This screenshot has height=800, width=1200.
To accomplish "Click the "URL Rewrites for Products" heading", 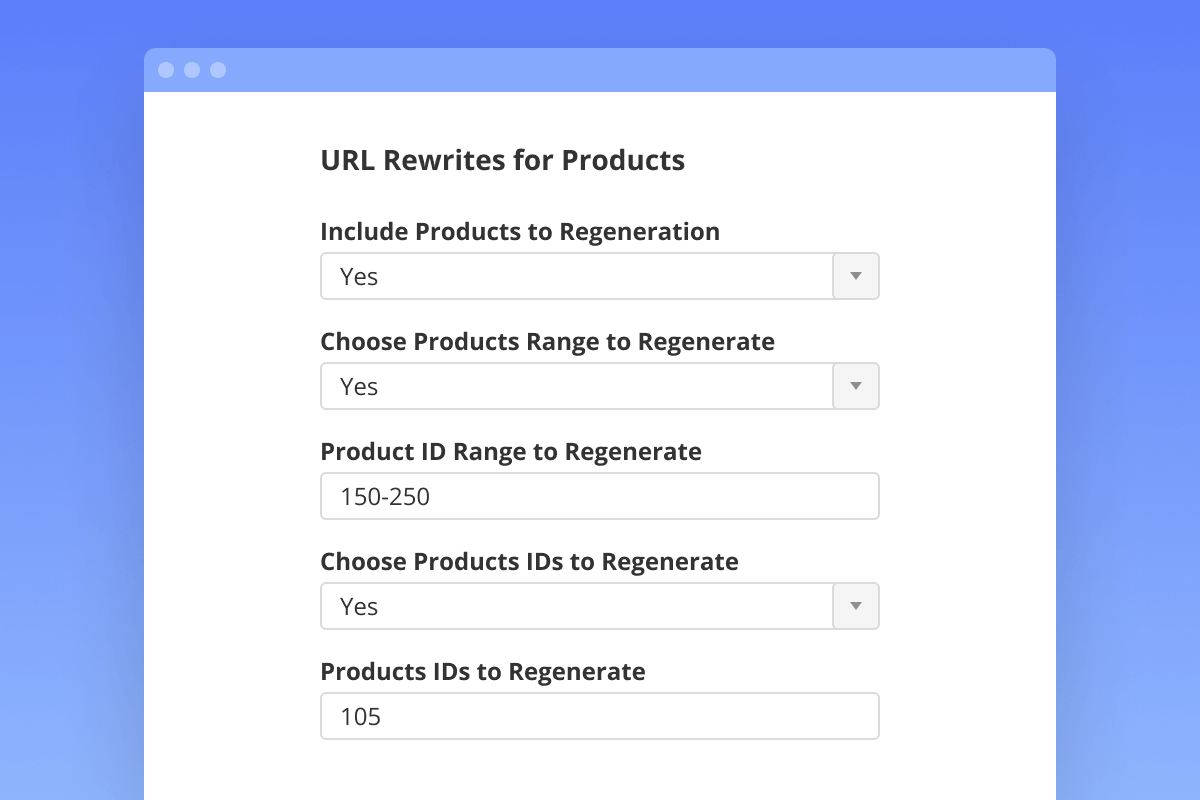I will pyautogui.click(x=502, y=161).
